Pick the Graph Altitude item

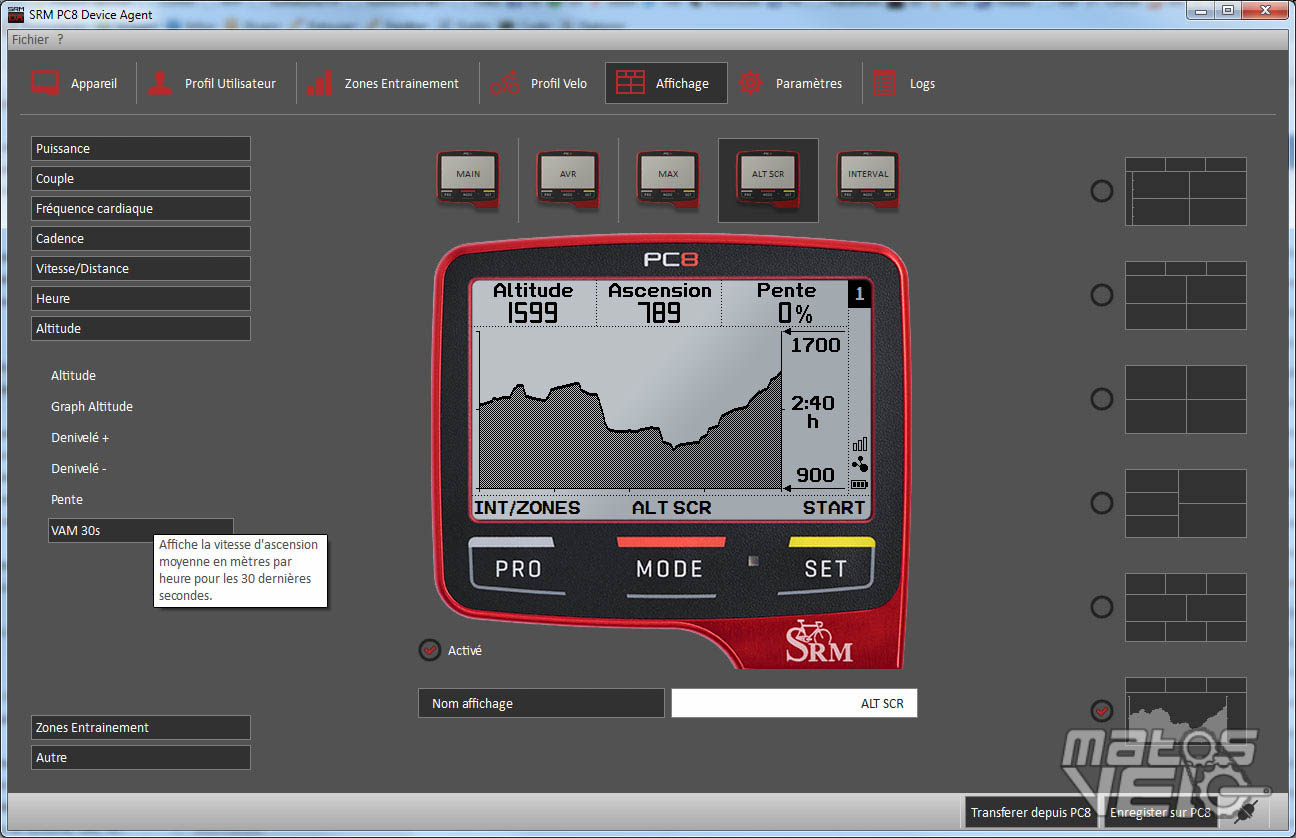coord(92,407)
